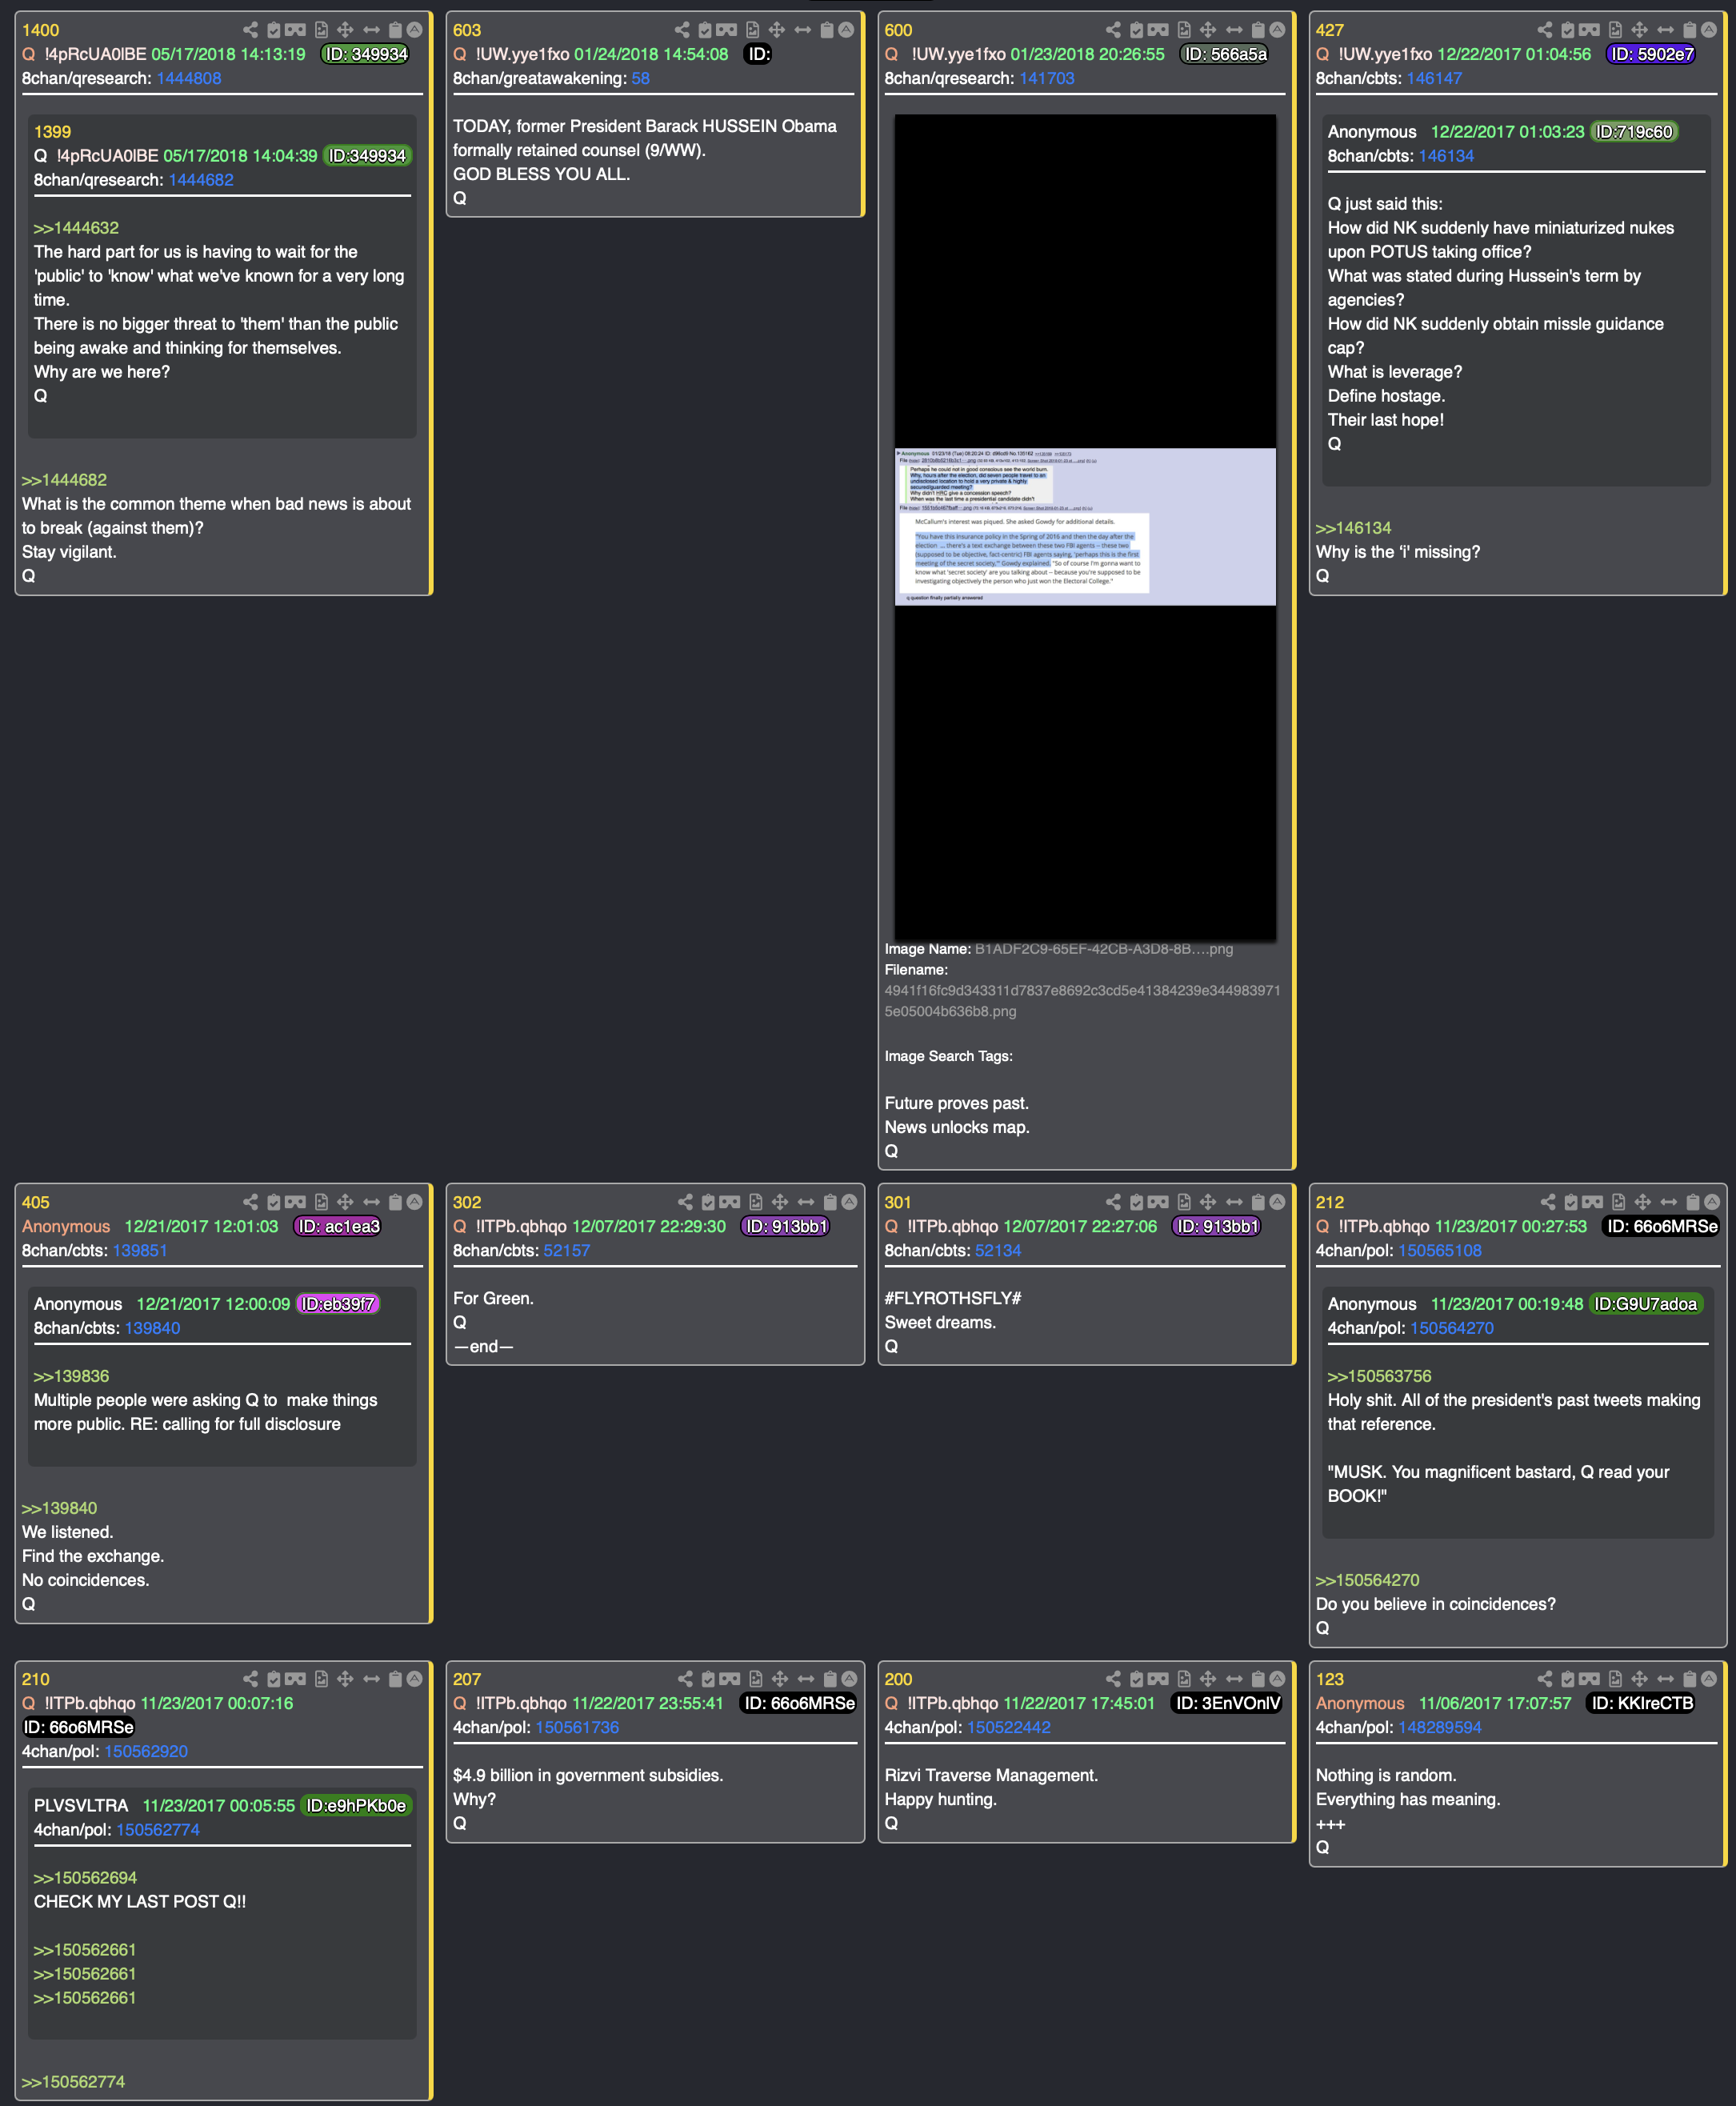Screen dimensions: 1736x2106
Task: Click the hashed image filename text in post 600
Action: (x=1082, y=1001)
